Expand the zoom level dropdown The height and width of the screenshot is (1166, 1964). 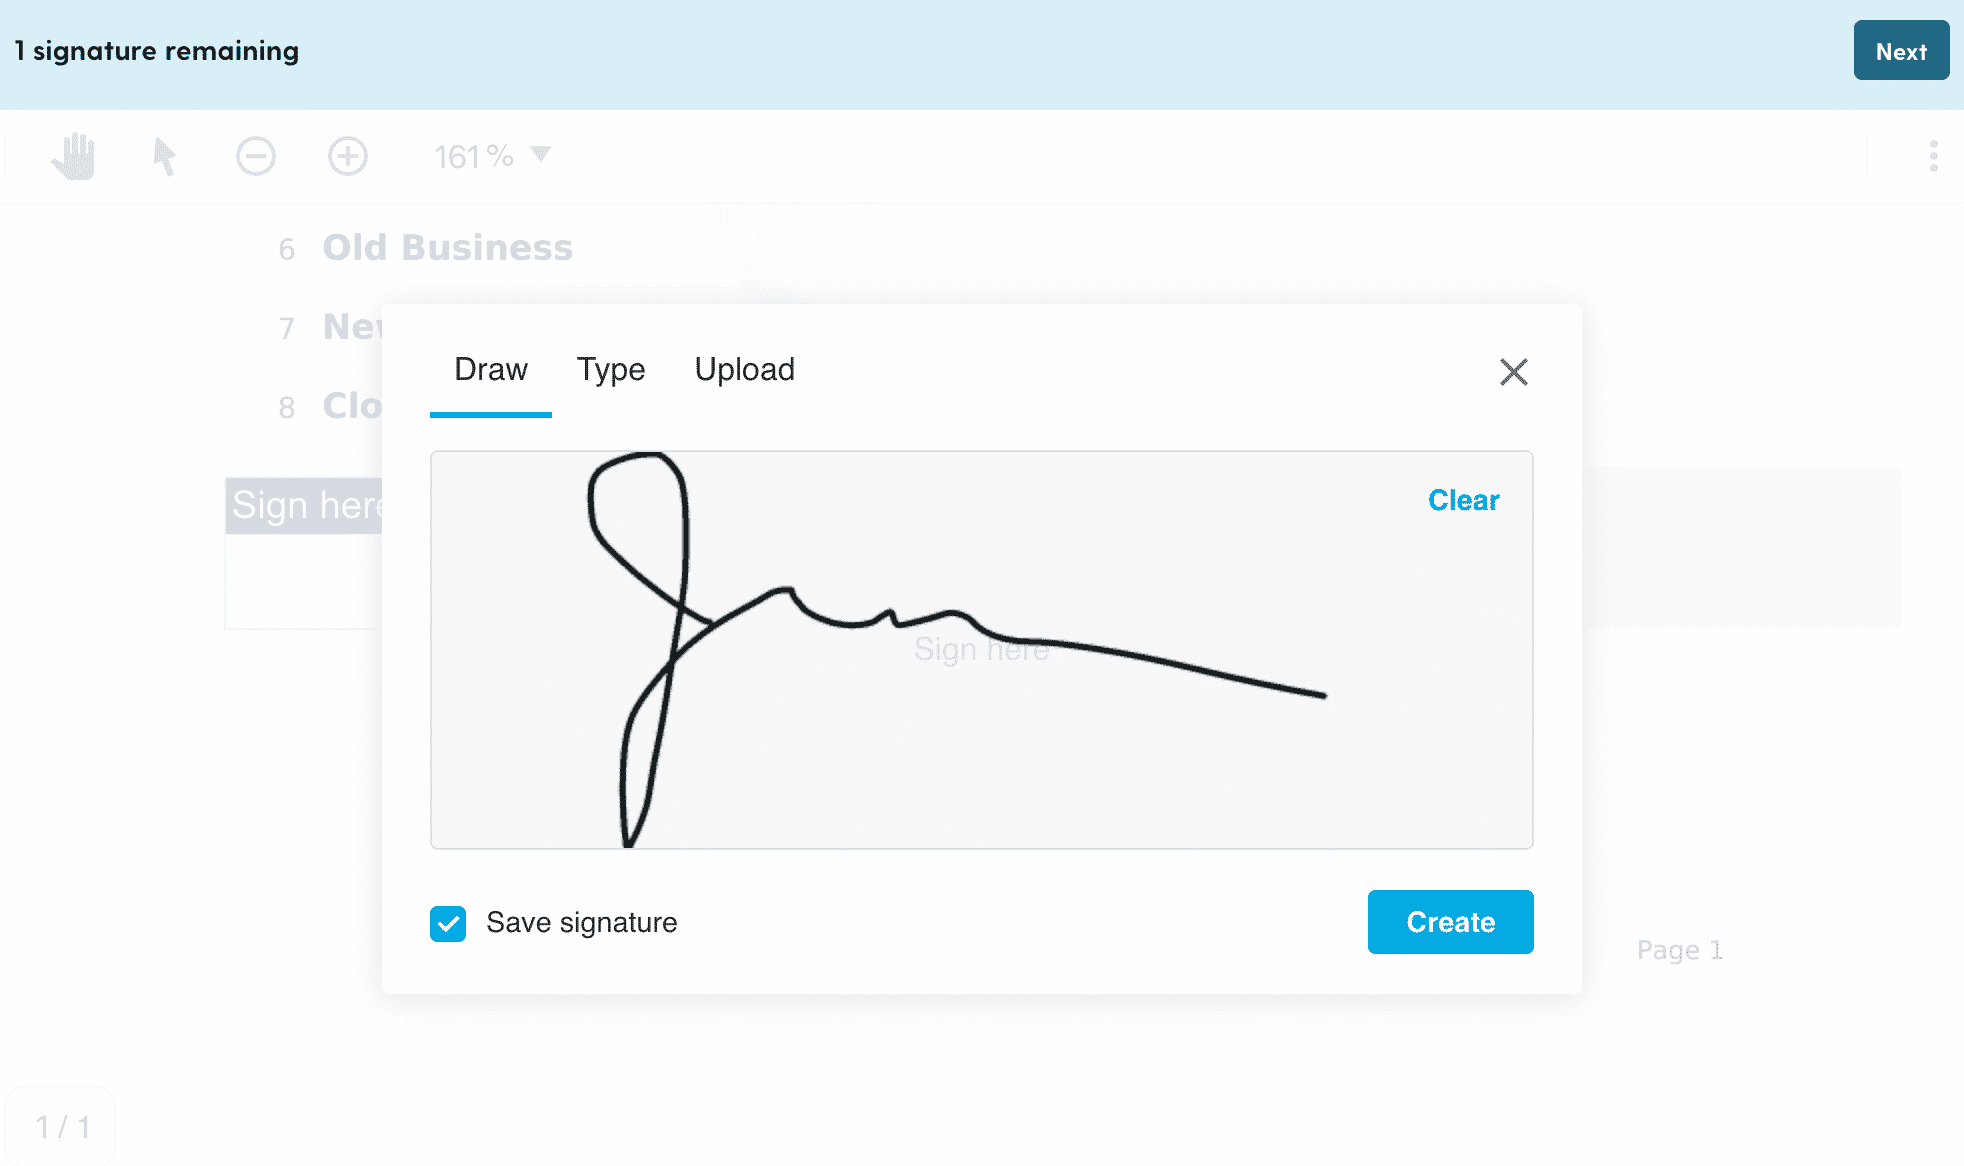click(x=547, y=154)
